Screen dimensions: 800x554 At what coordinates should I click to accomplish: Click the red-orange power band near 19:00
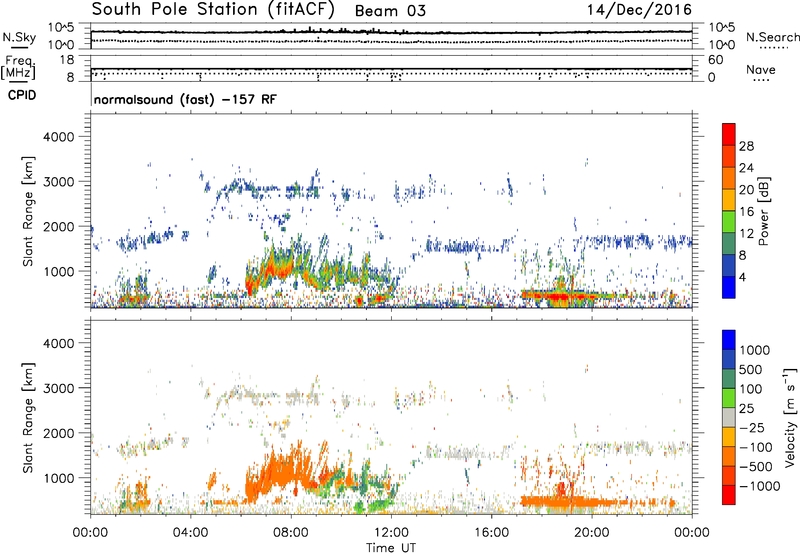coord(559,296)
